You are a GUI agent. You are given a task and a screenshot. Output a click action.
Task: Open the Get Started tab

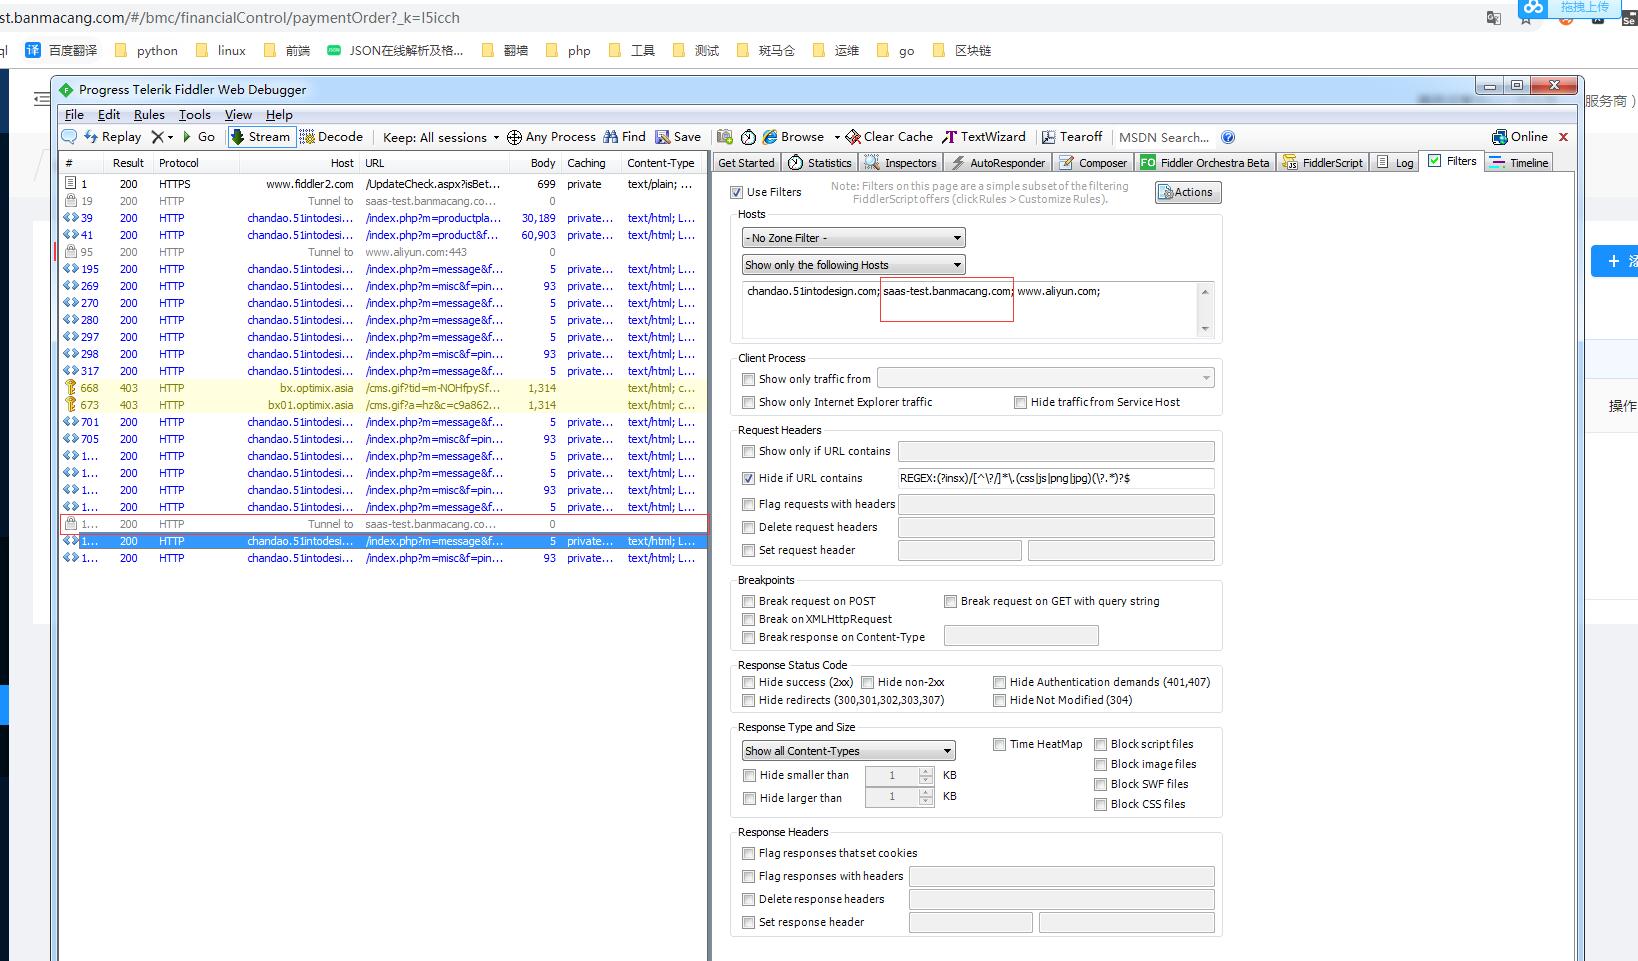click(x=746, y=163)
